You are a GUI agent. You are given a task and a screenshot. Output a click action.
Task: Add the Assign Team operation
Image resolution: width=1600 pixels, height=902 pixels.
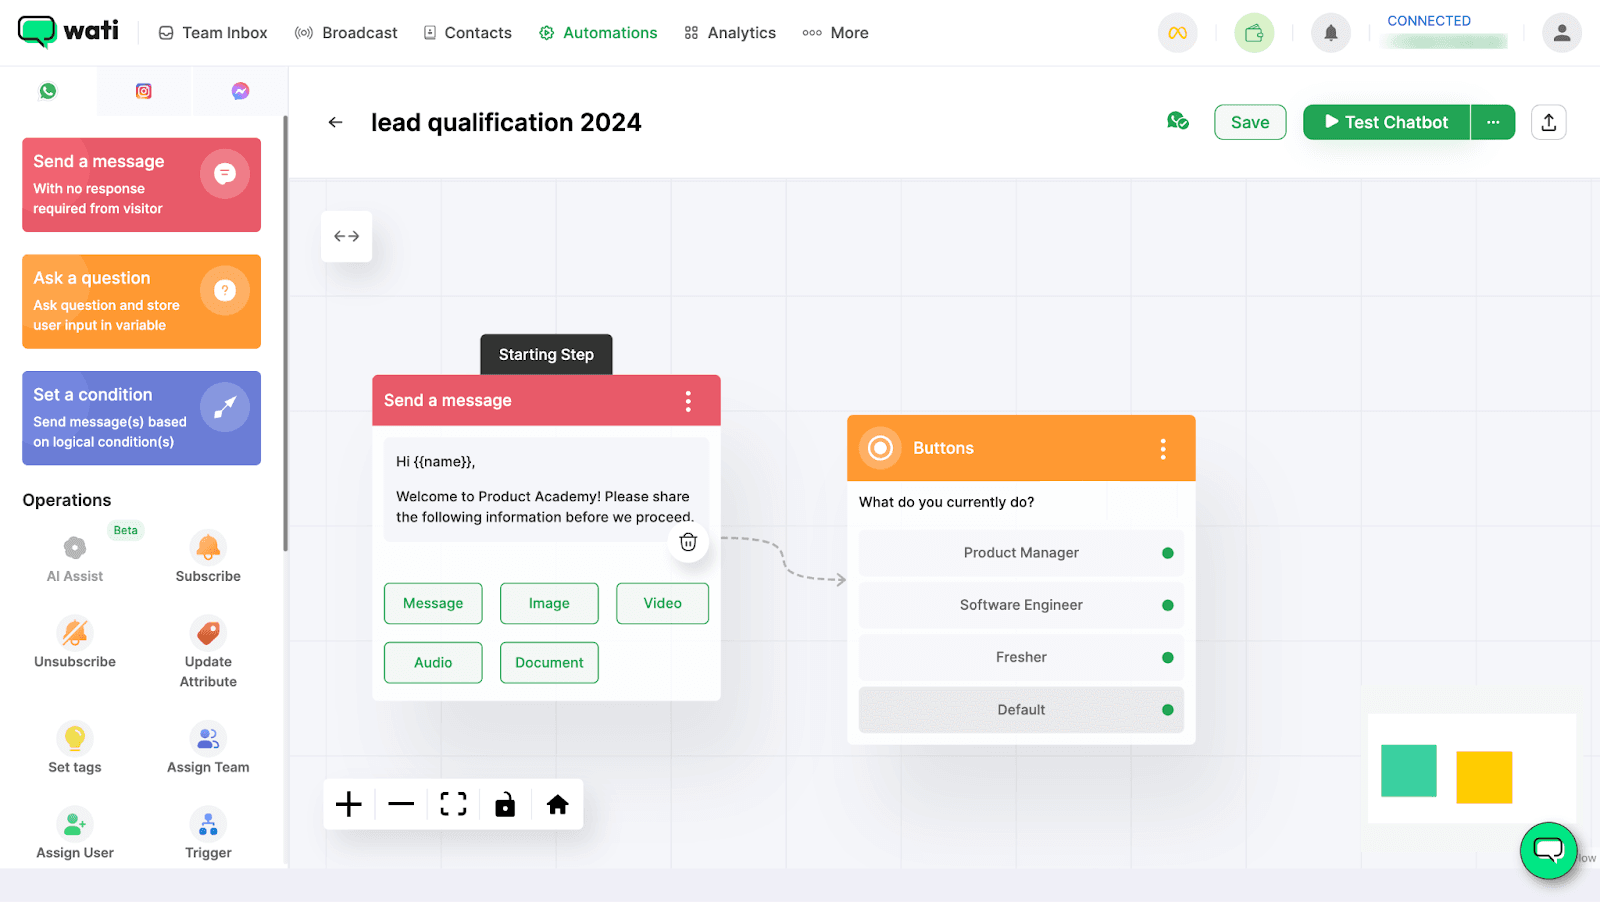click(208, 748)
